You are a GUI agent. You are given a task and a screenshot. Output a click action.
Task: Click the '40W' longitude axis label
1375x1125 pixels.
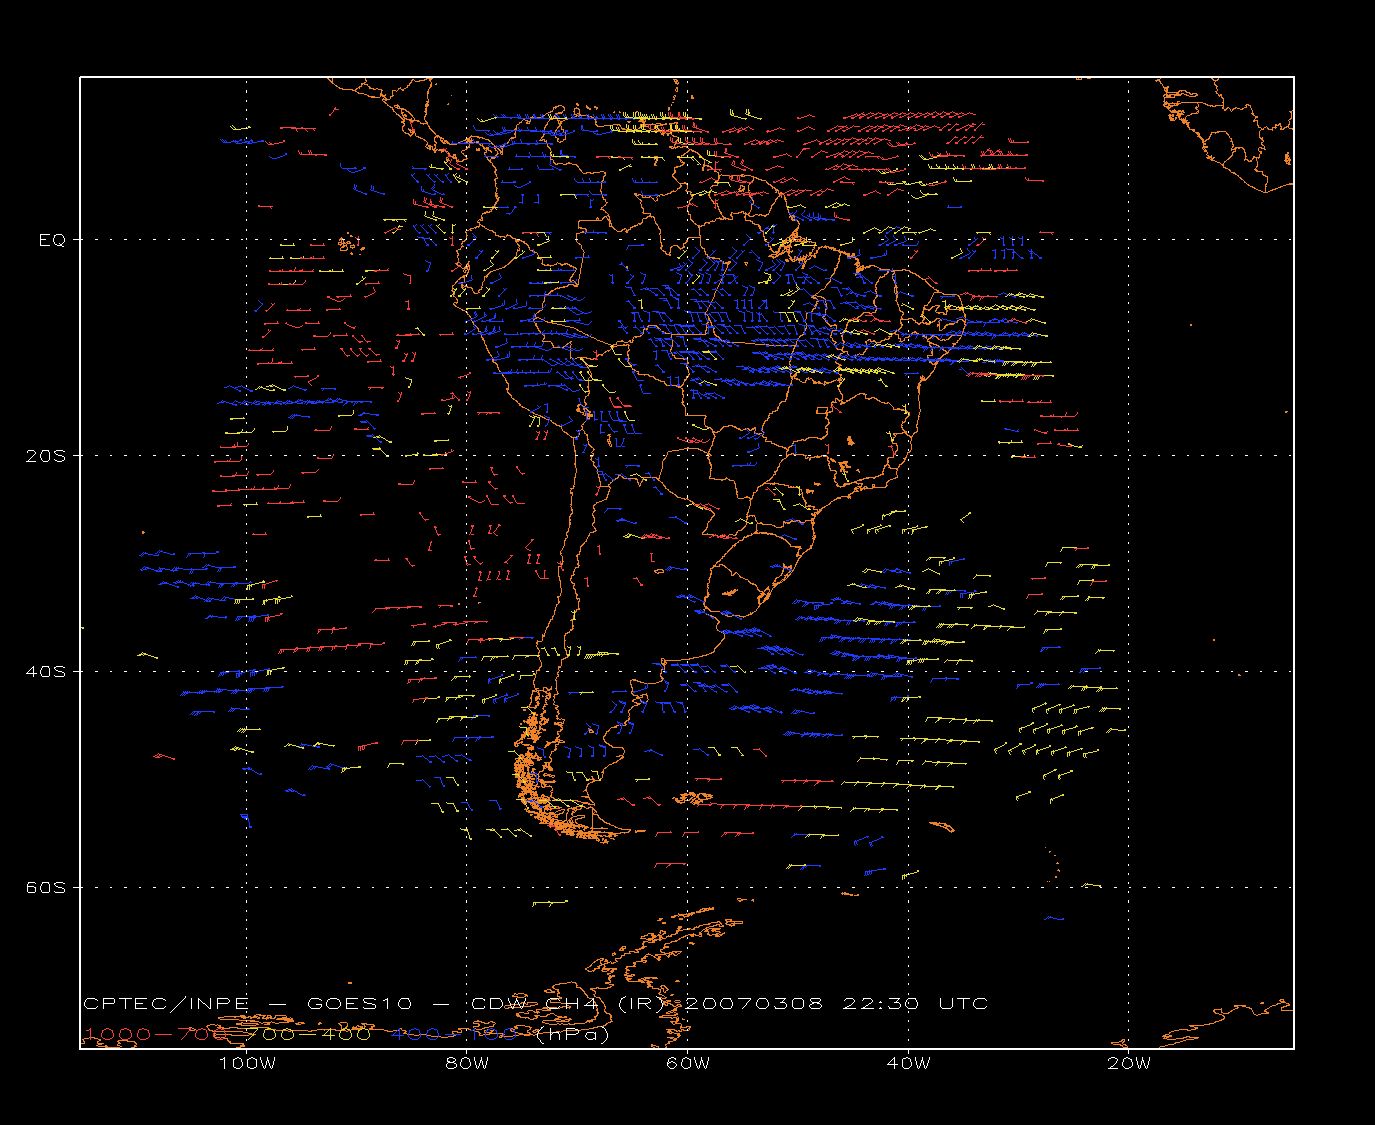click(908, 1063)
